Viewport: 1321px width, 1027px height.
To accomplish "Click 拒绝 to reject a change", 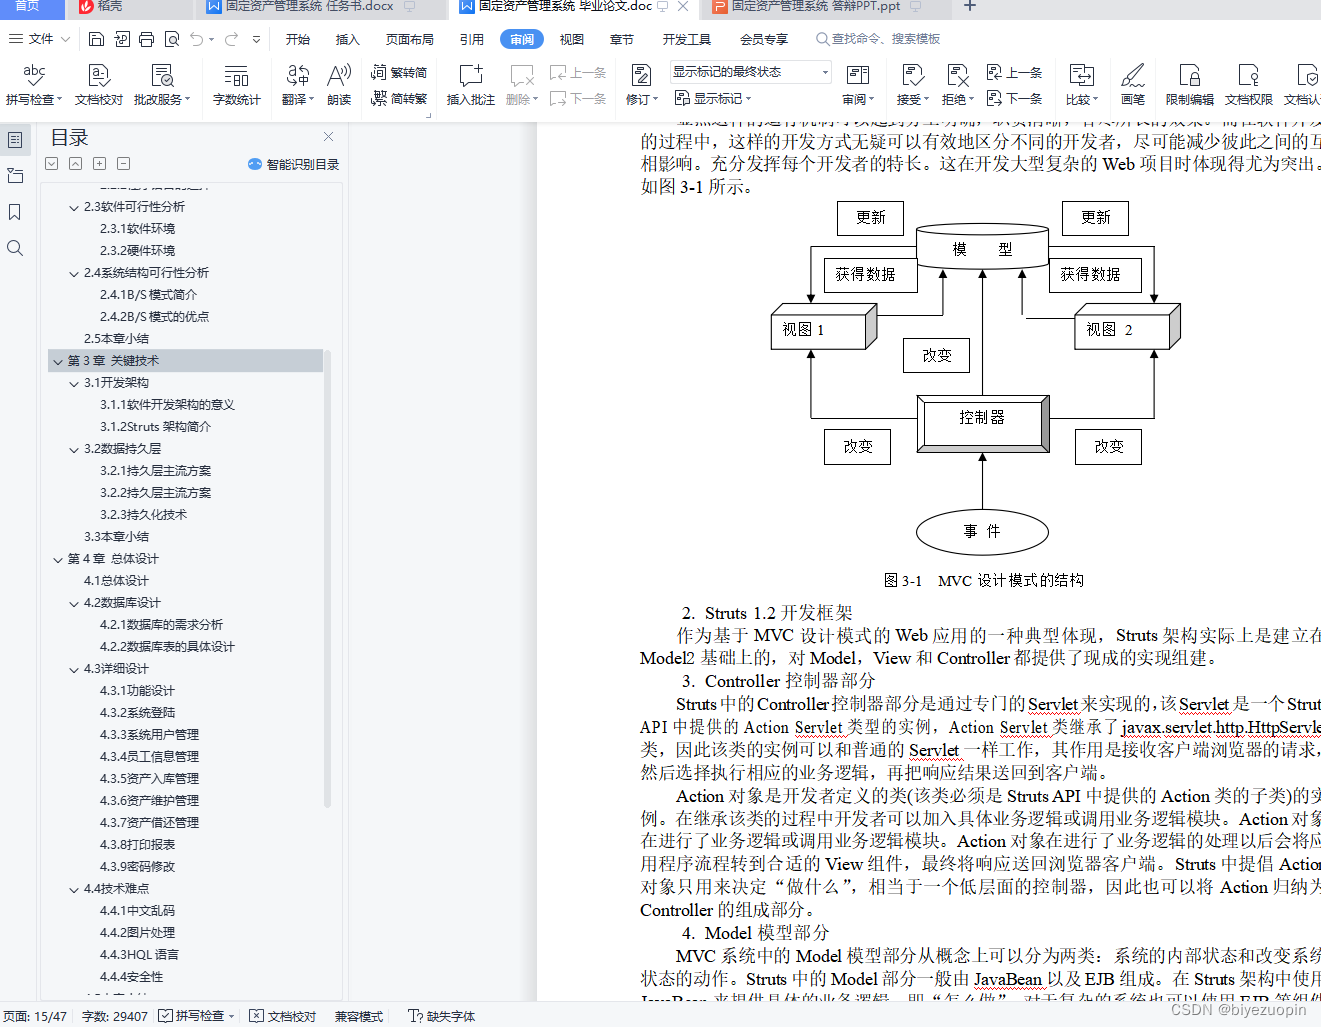I will [958, 84].
